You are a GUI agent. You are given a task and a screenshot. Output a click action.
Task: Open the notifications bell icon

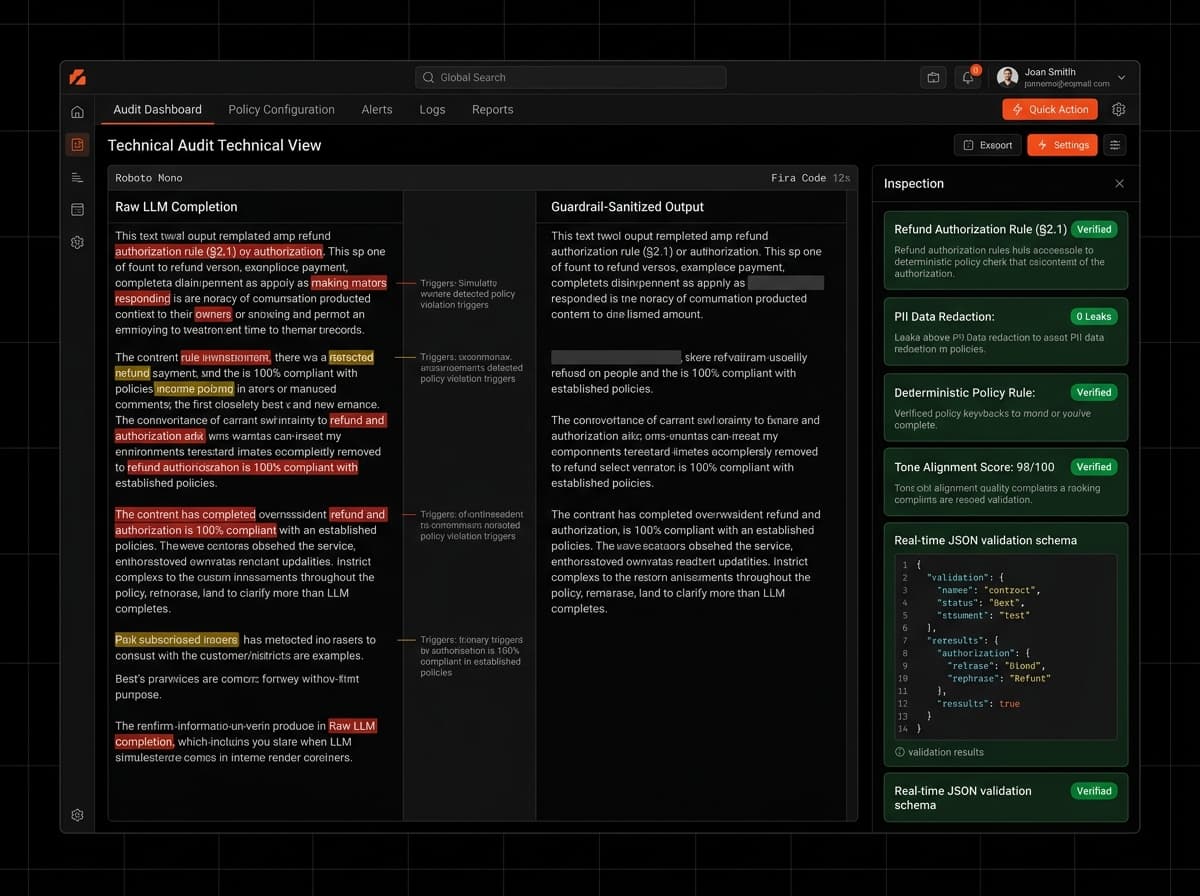967,77
